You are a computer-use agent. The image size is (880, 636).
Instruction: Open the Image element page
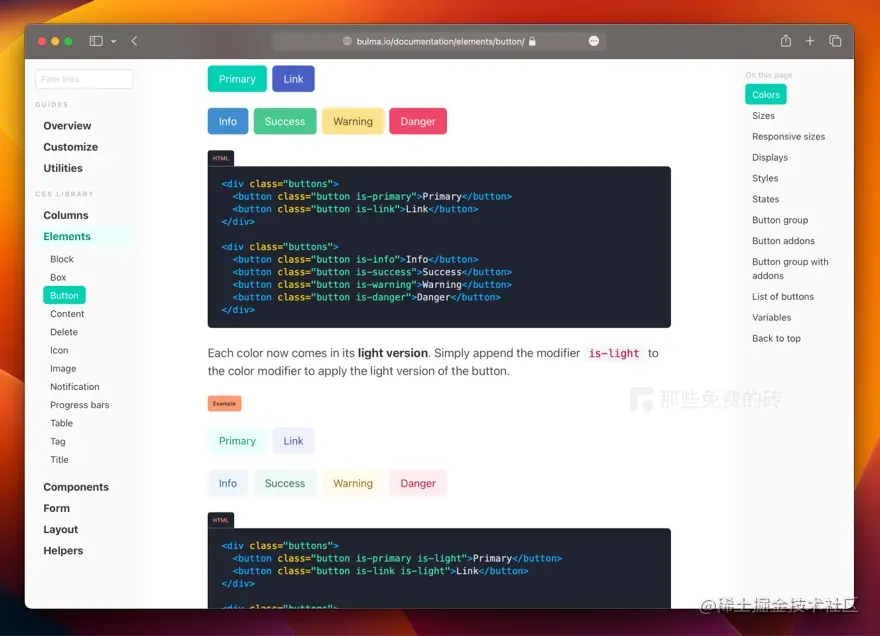[63, 369]
